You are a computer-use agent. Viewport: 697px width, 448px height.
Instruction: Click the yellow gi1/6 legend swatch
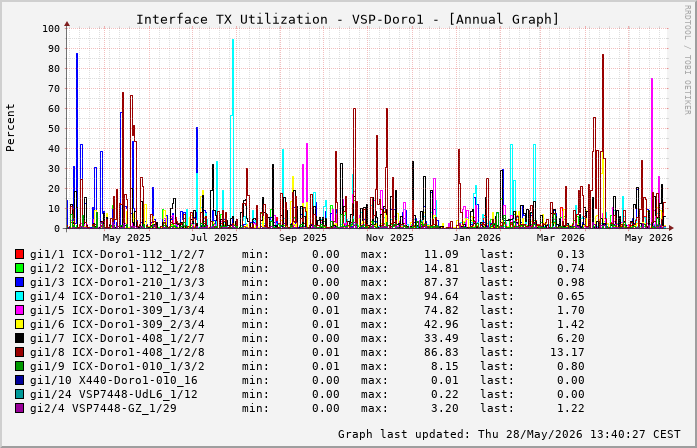19,324
